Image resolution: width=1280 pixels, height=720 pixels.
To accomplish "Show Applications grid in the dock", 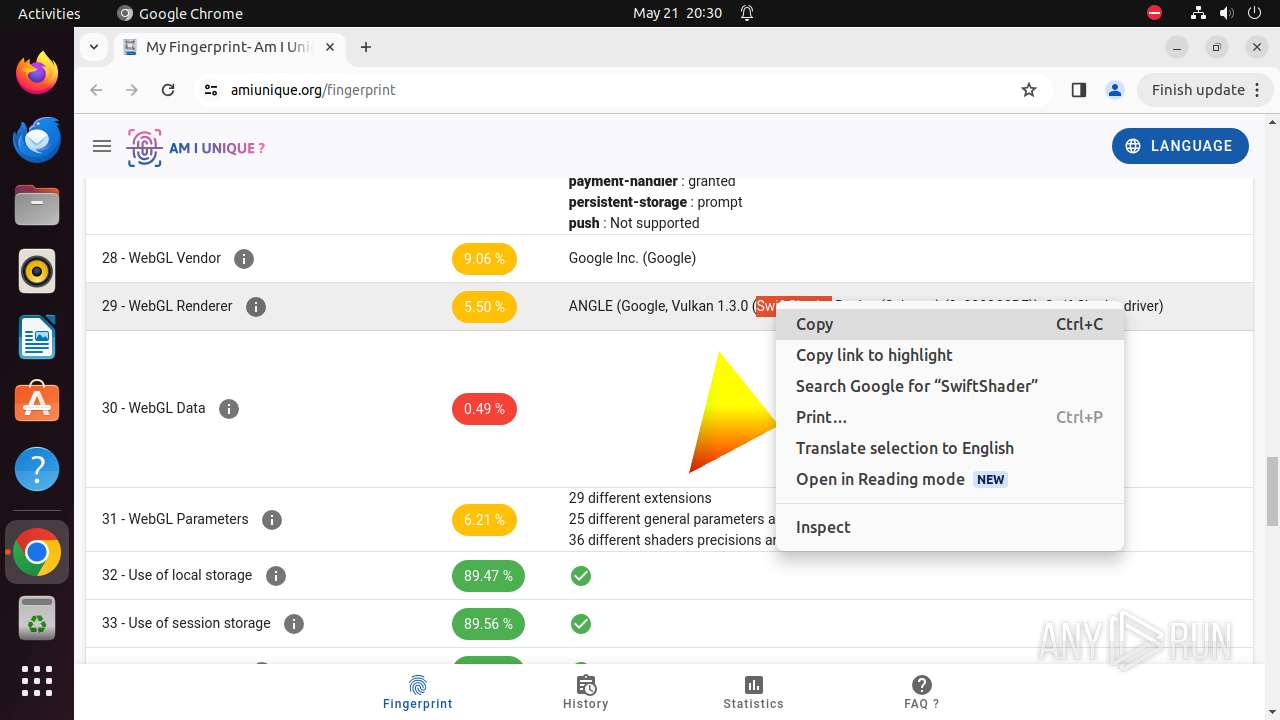I will [37, 681].
